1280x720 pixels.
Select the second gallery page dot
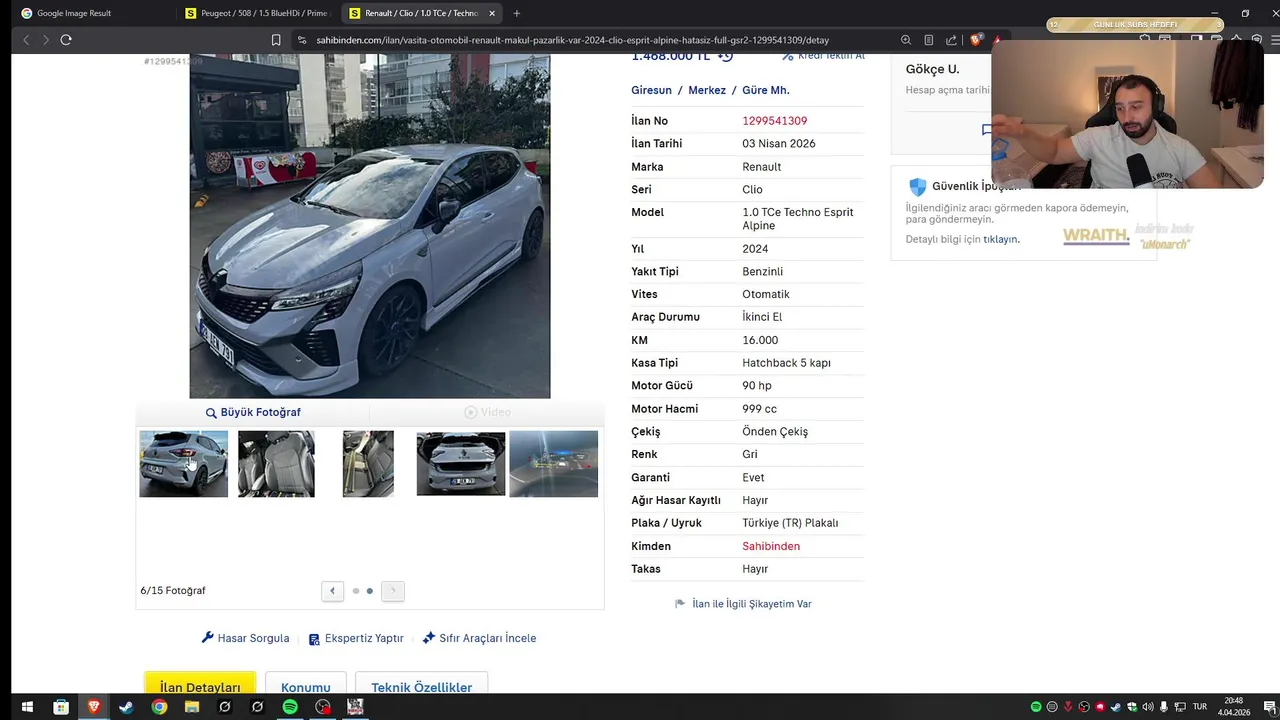[x=370, y=591]
